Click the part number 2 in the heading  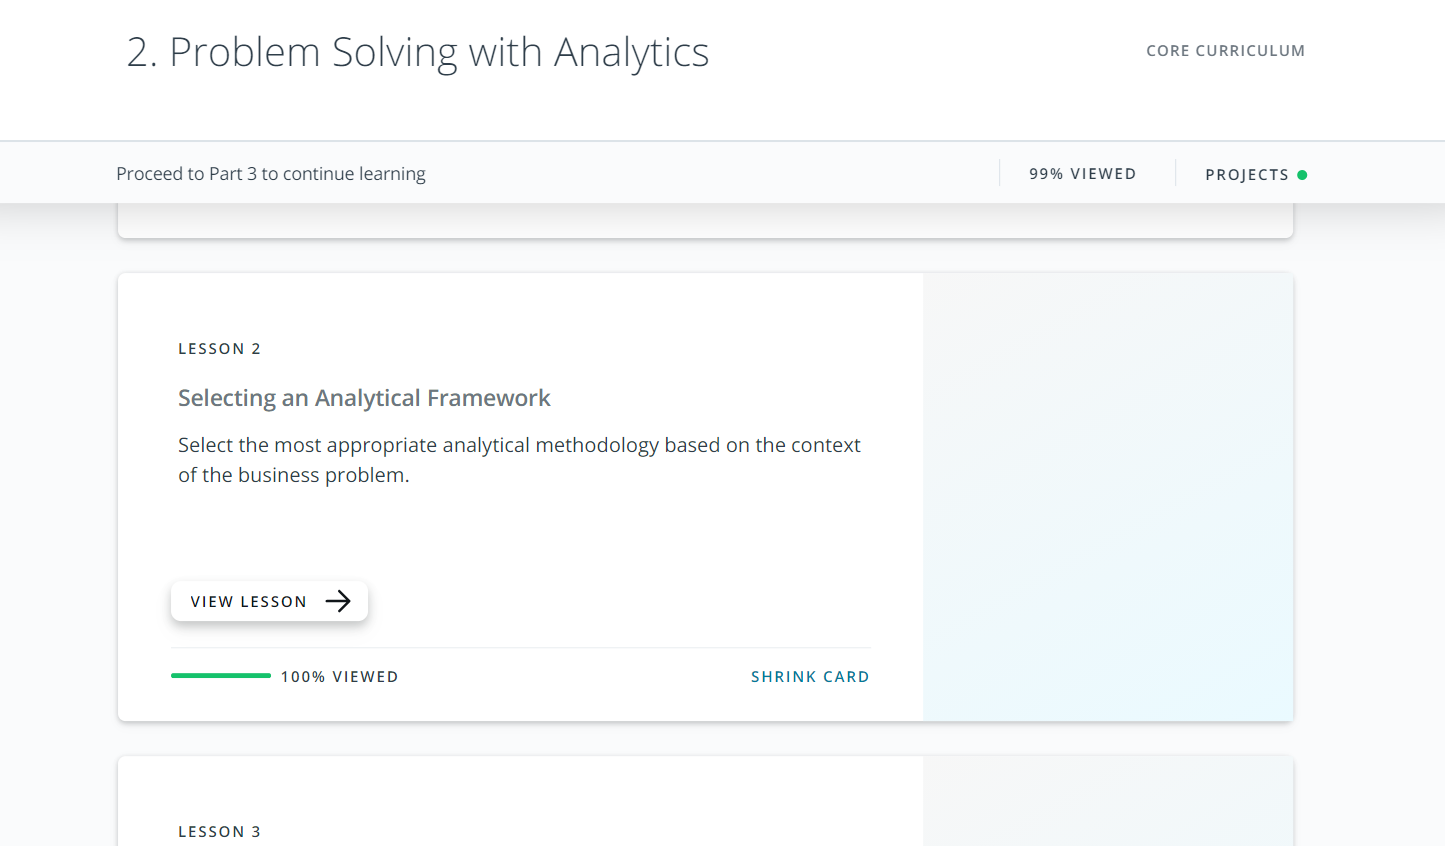click(138, 52)
